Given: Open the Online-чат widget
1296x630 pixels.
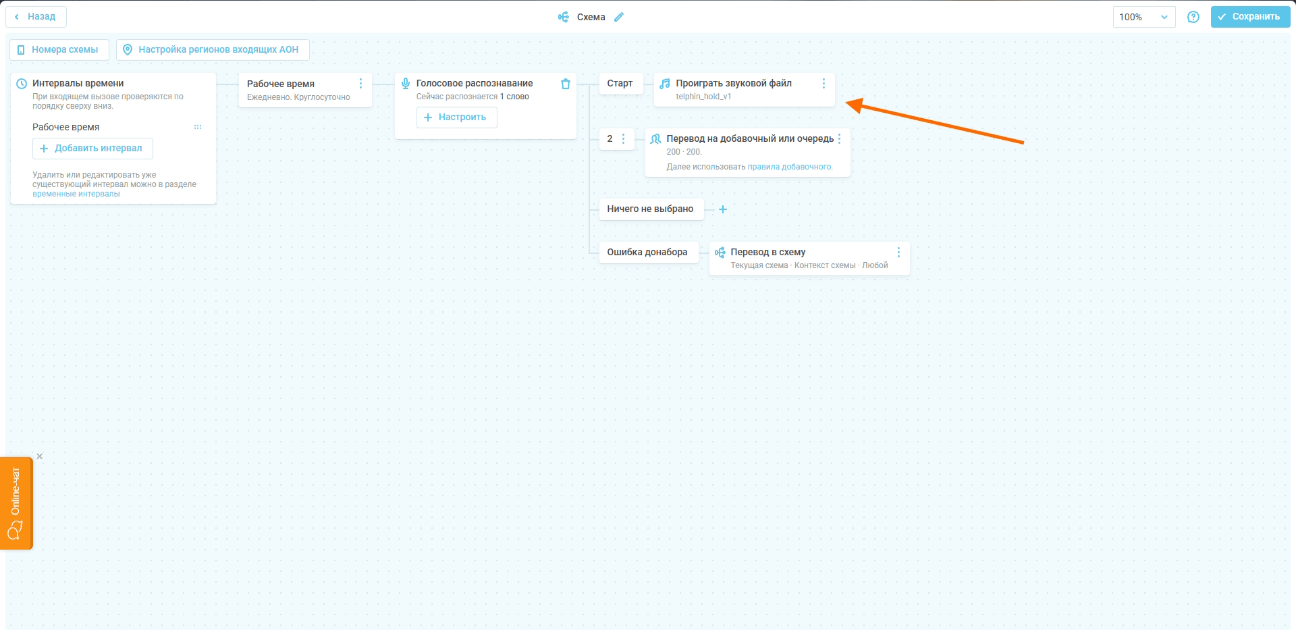Looking at the screenshot, I should pos(16,503).
